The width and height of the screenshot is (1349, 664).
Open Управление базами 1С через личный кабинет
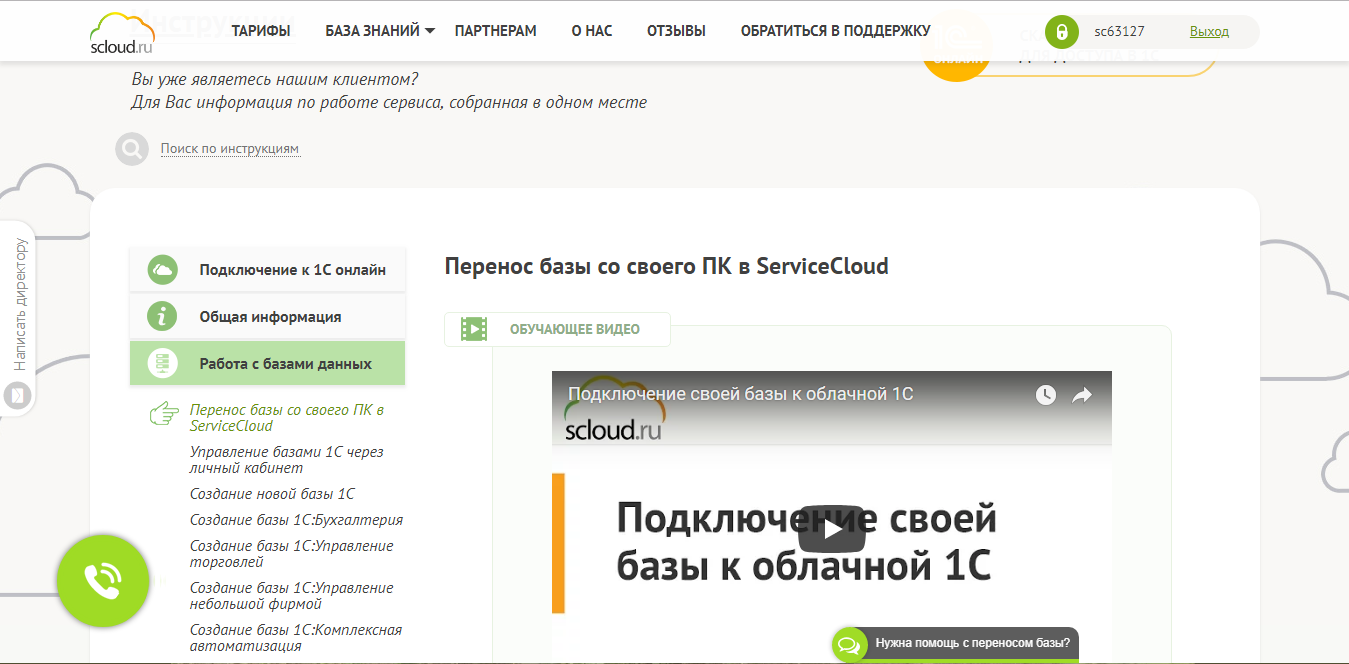click(286, 460)
